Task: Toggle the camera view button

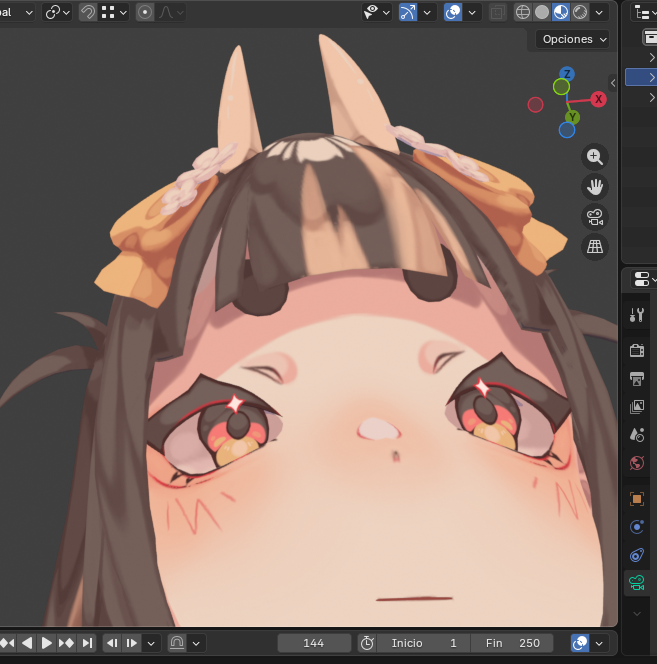Action: pos(595,217)
